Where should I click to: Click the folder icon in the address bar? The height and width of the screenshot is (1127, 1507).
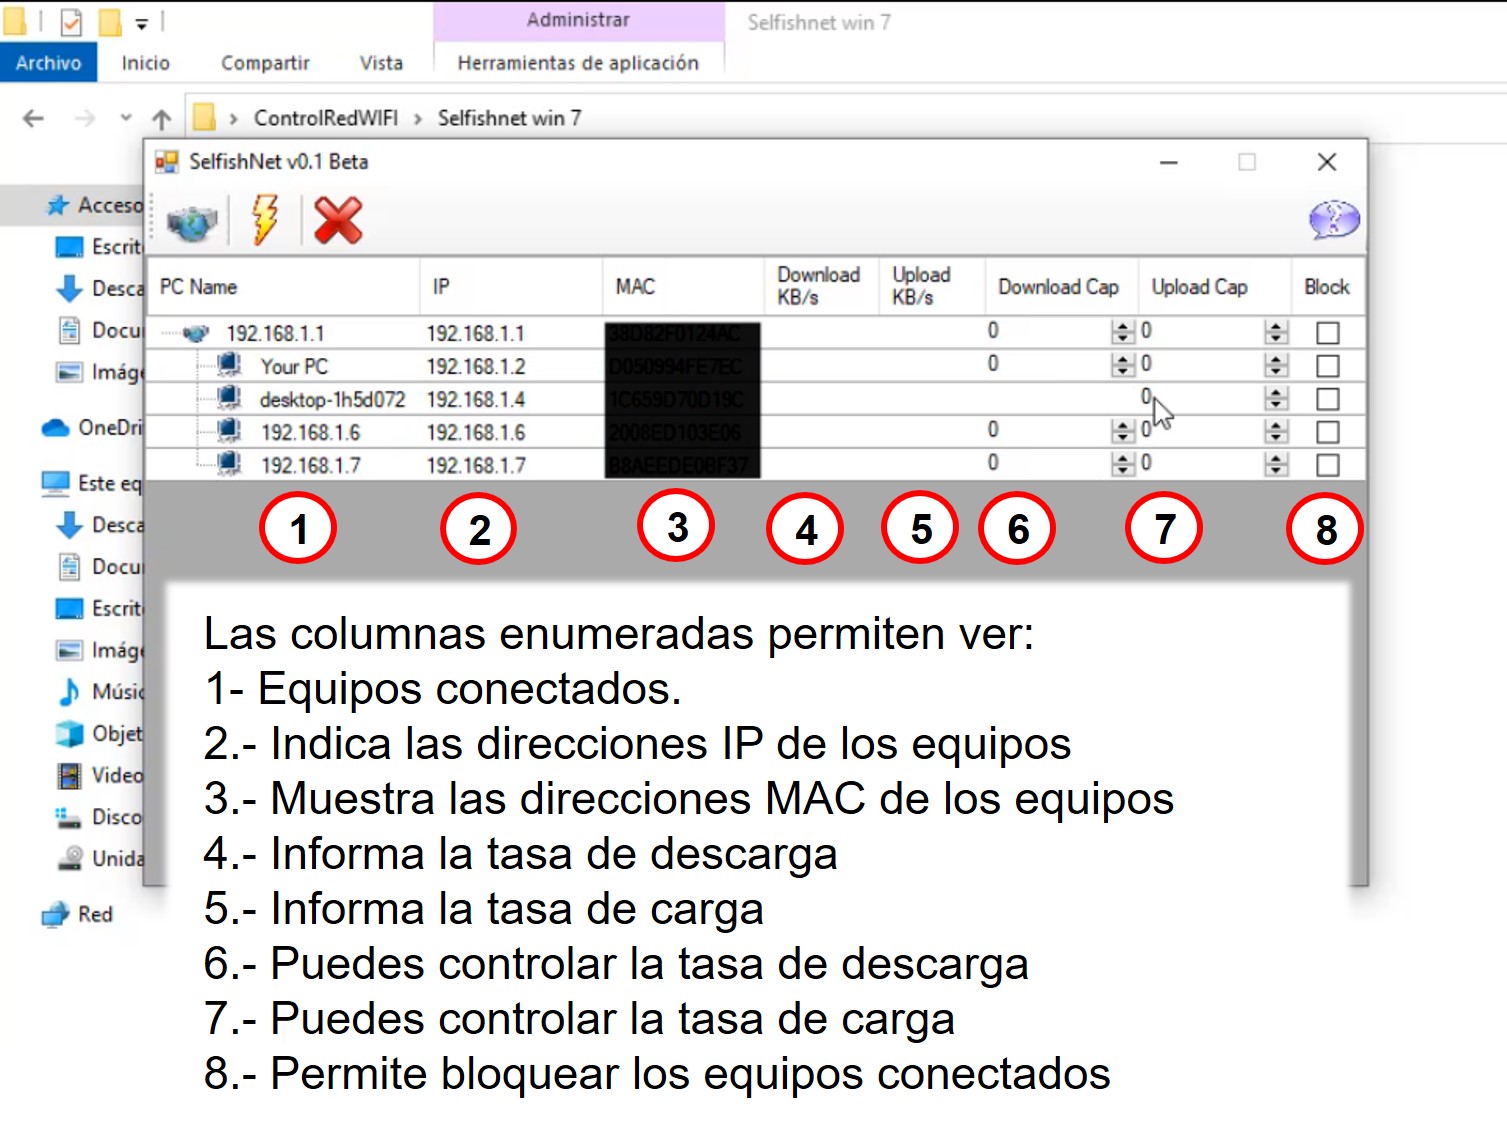point(204,118)
